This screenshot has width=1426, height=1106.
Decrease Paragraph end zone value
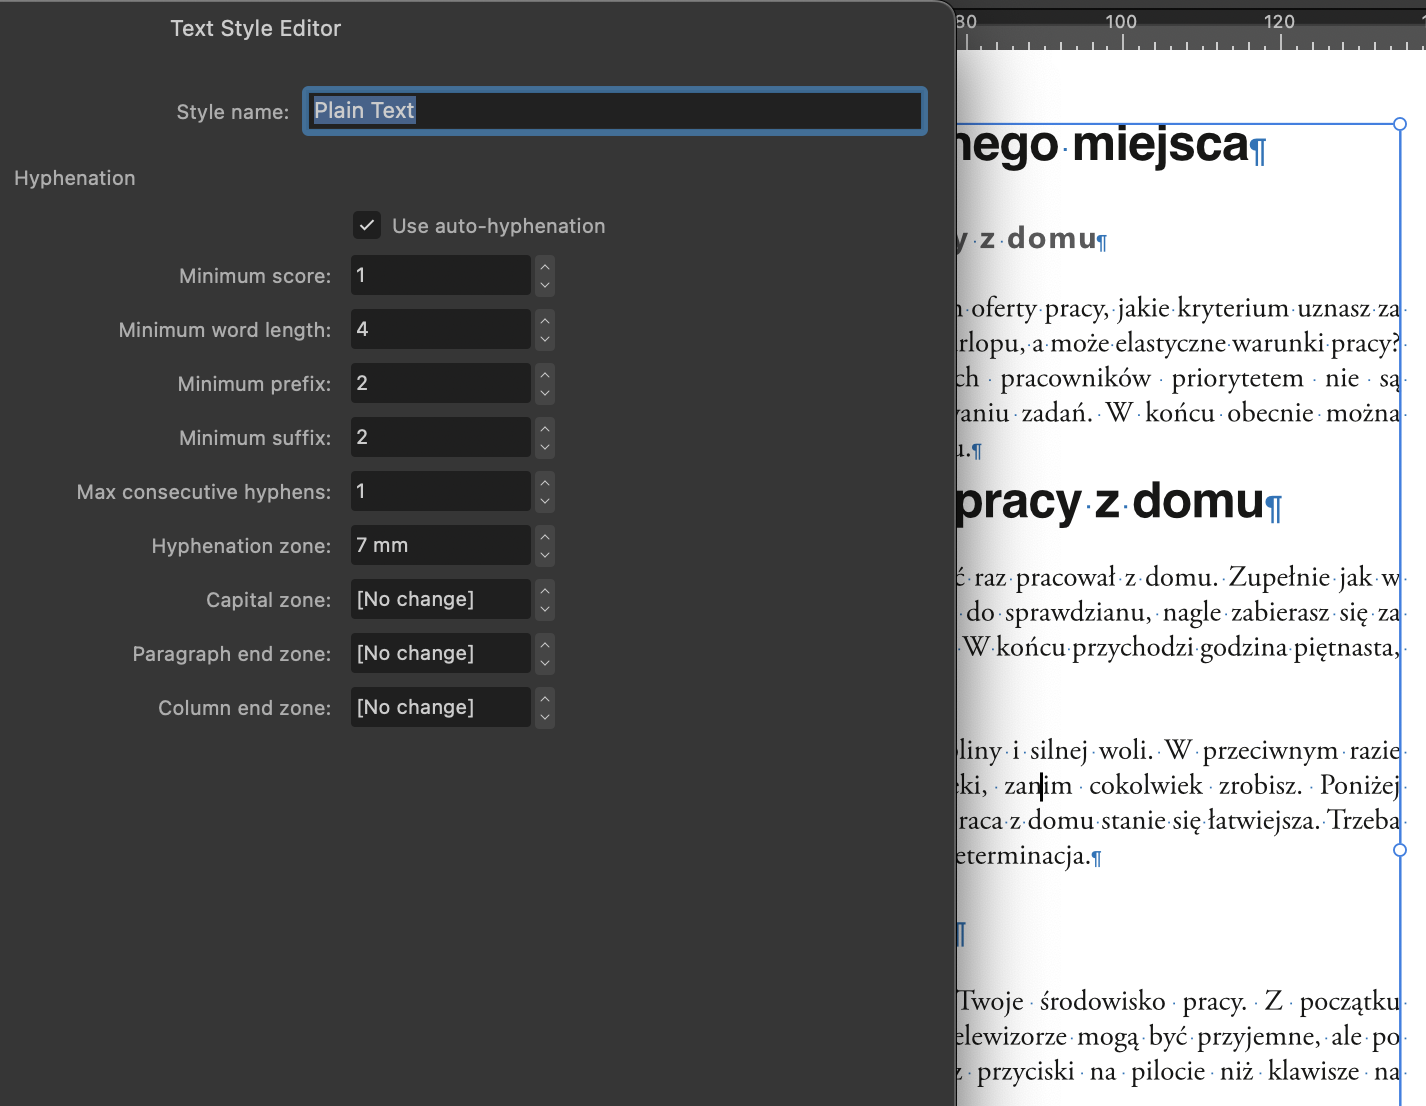(545, 664)
